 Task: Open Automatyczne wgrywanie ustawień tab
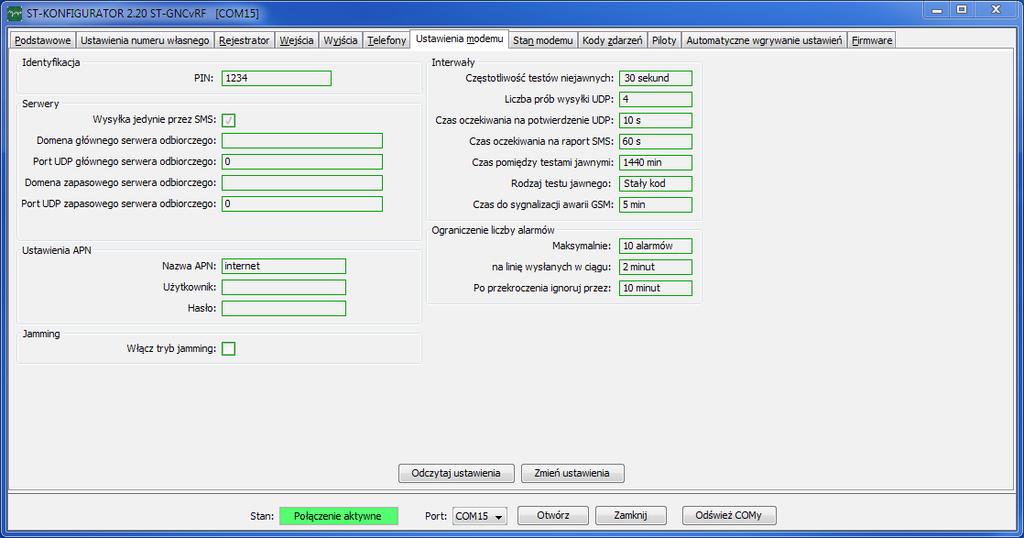(764, 40)
